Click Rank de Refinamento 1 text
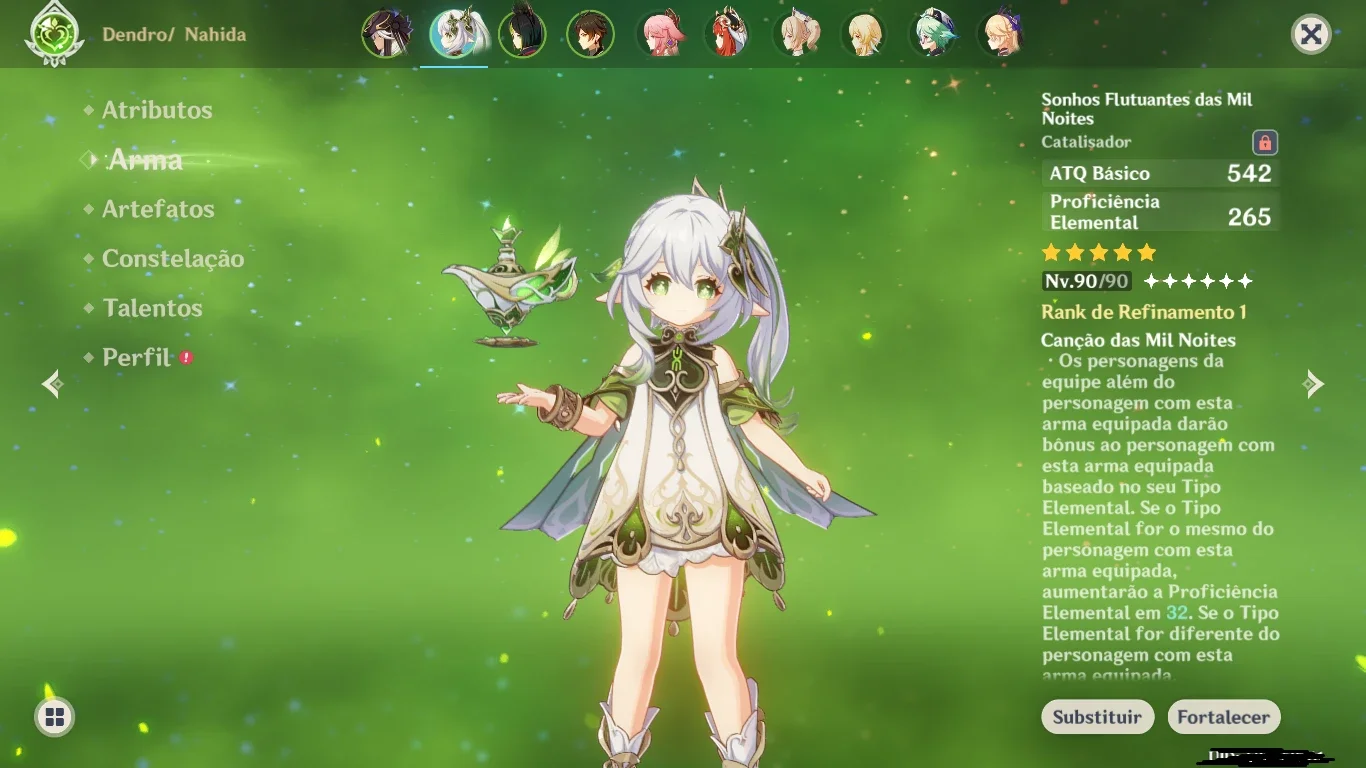Viewport: 1366px width, 768px height. [x=1143, y=312]
